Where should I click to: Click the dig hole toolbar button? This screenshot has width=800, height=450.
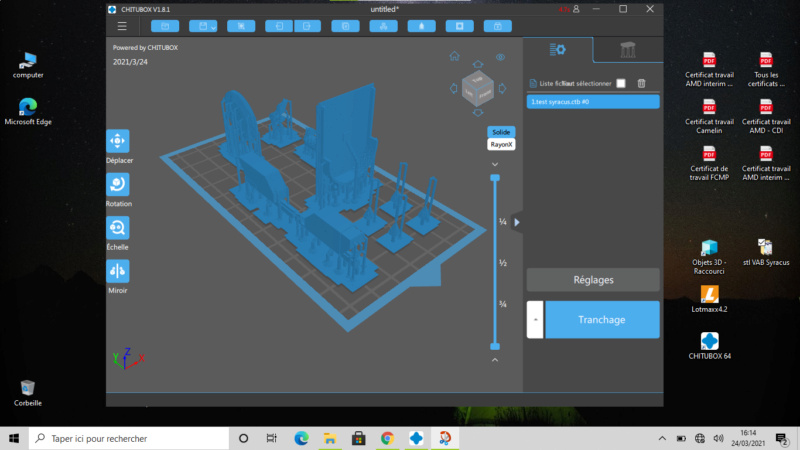tap(460, 26)
